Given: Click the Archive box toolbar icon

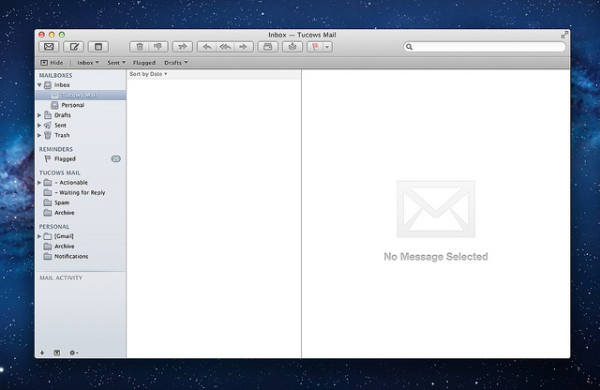Looking at the screenshot, I should [x=268, y=47].
